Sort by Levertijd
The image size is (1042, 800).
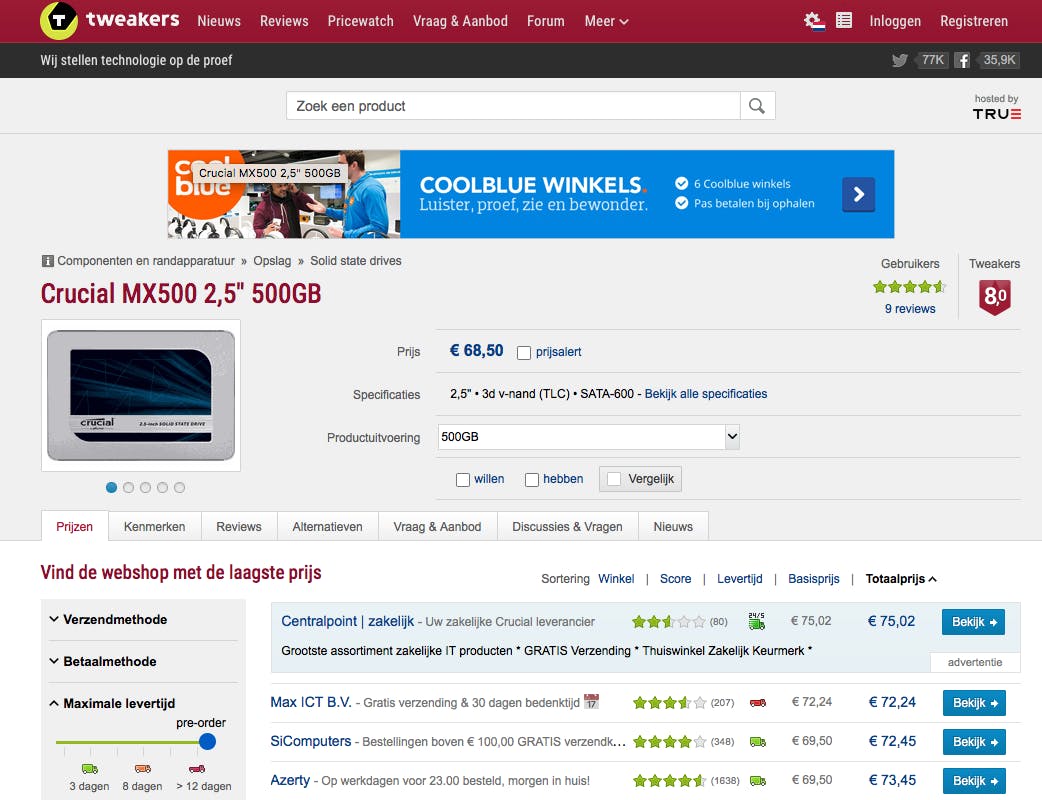click(x=740, y=579)
